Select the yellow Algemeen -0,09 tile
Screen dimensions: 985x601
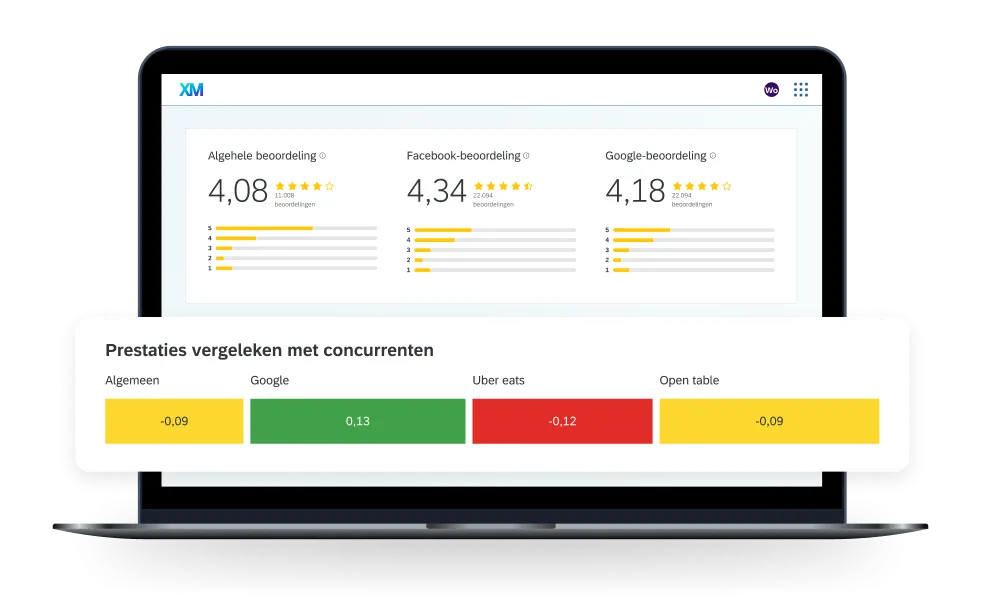click(174, 421)
